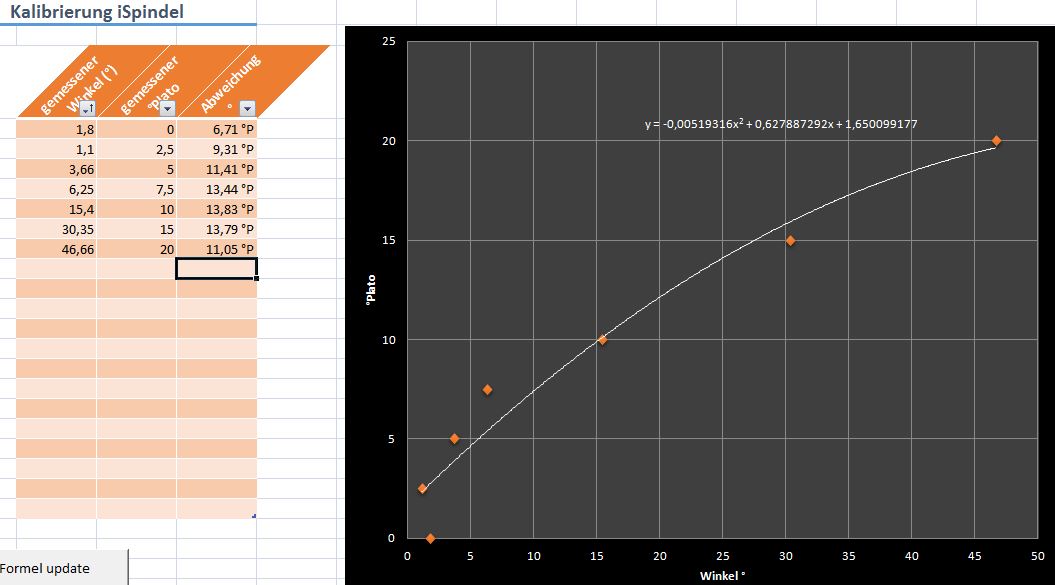Click the data point at 15 °Plato

pyautogui.click(x=790, y=241)
